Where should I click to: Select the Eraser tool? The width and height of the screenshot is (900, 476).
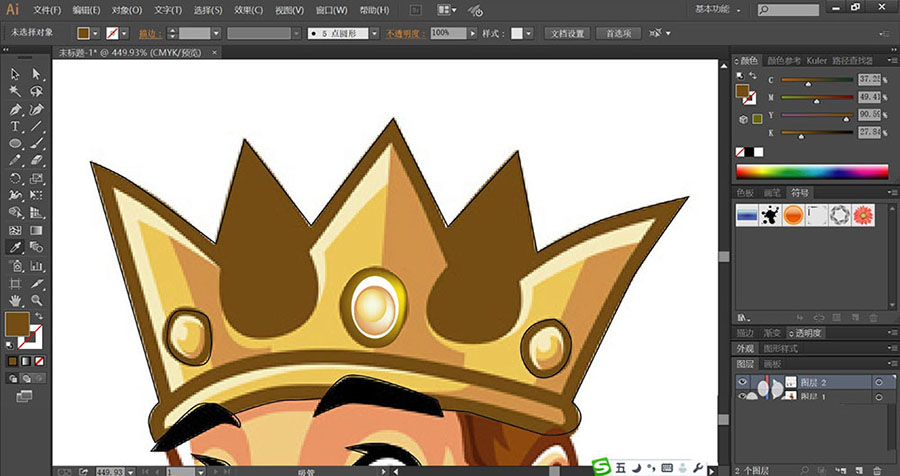tap(37, 161)
